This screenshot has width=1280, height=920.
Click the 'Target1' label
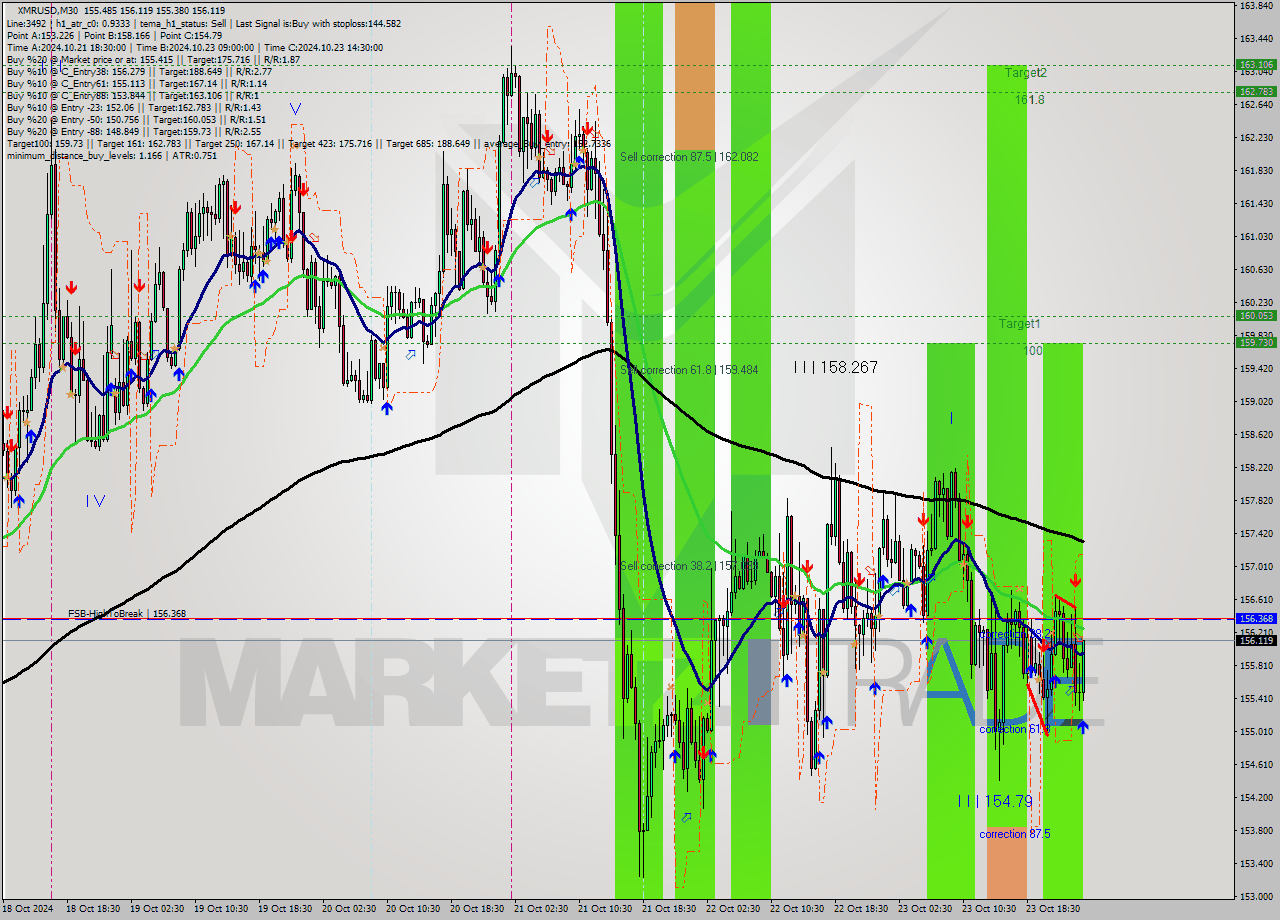[x=1020, y=324]
